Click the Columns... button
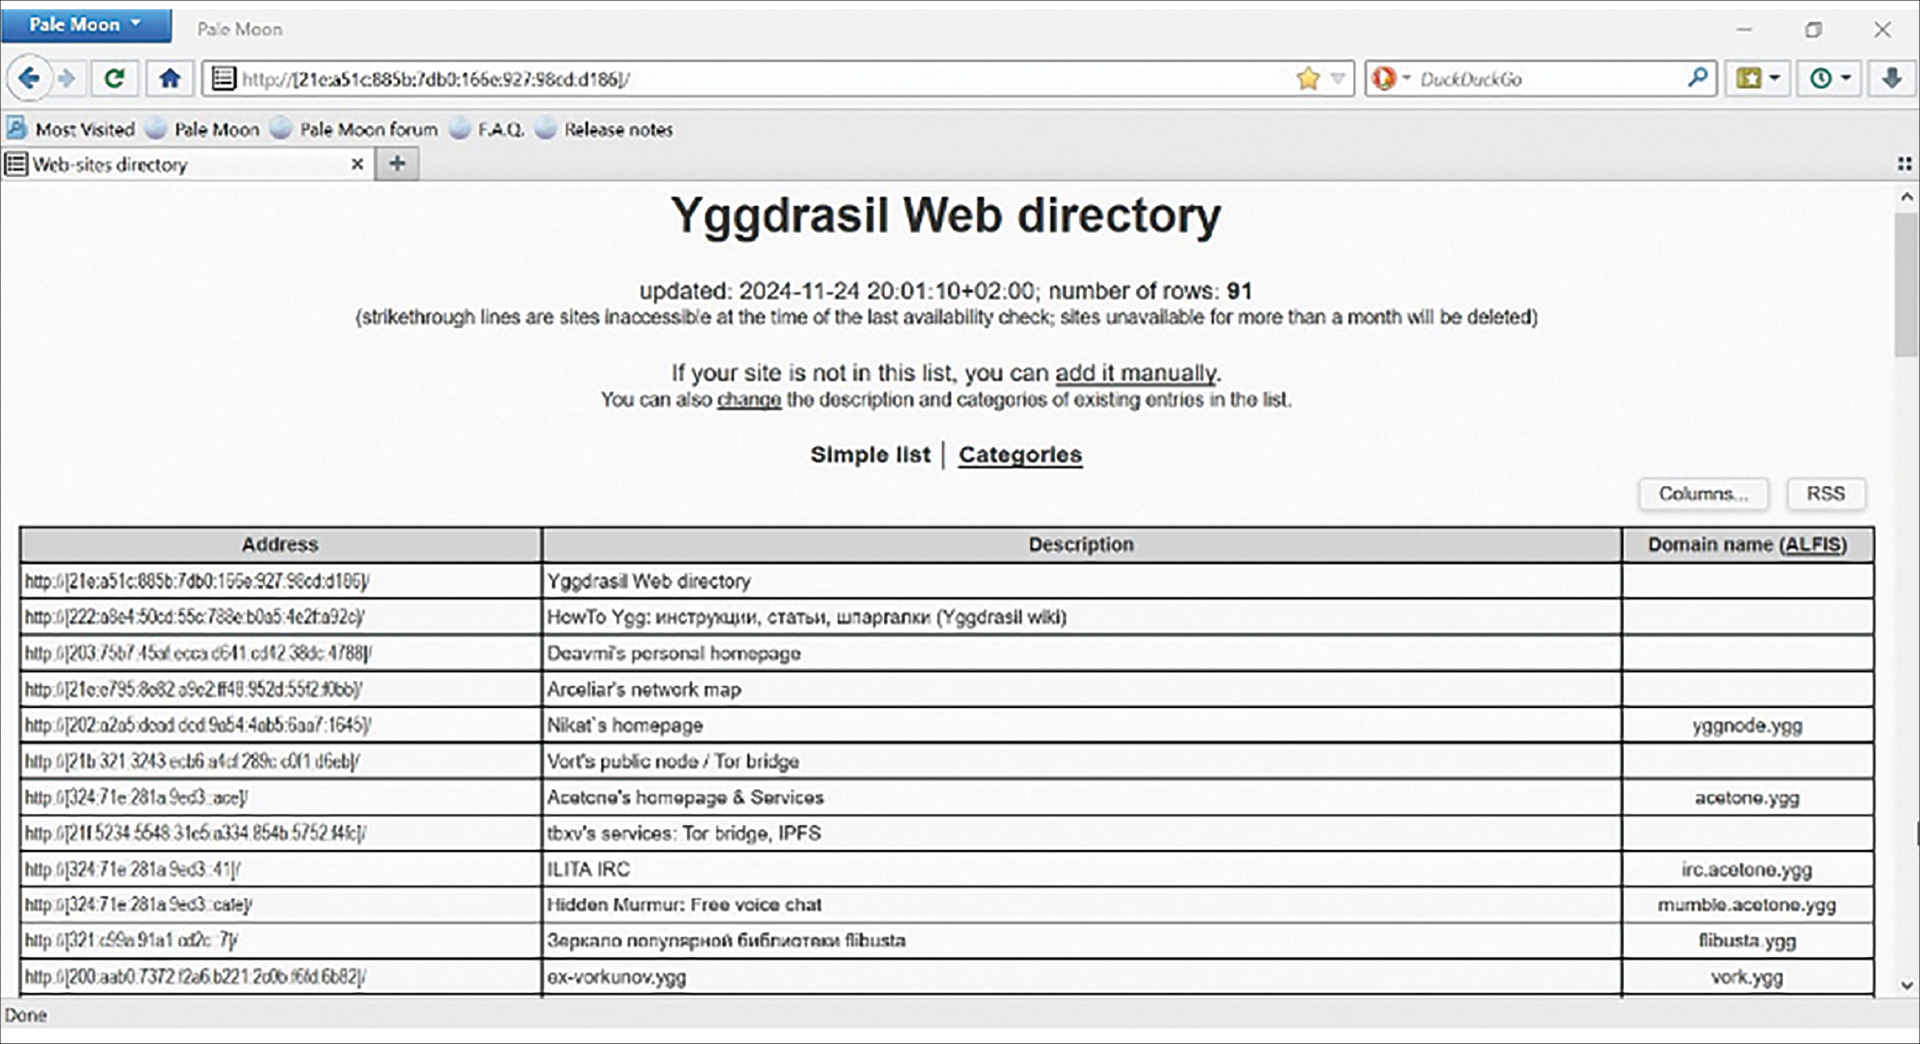 (x=1703, y=494)
